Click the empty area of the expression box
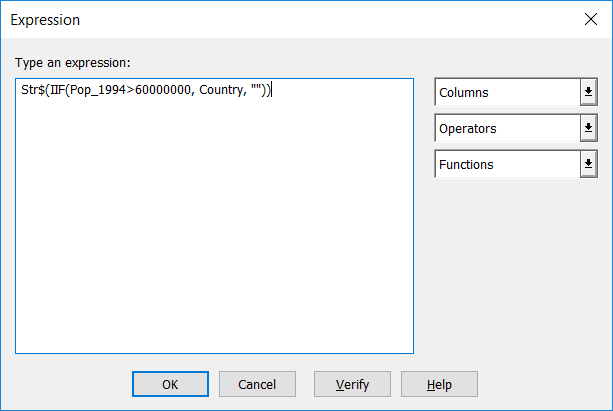Viewport: 613px width, 411px height. (214, 230)
